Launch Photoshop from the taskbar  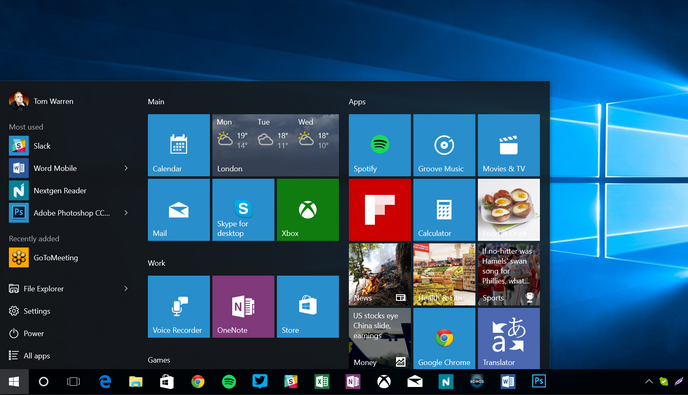539,381
